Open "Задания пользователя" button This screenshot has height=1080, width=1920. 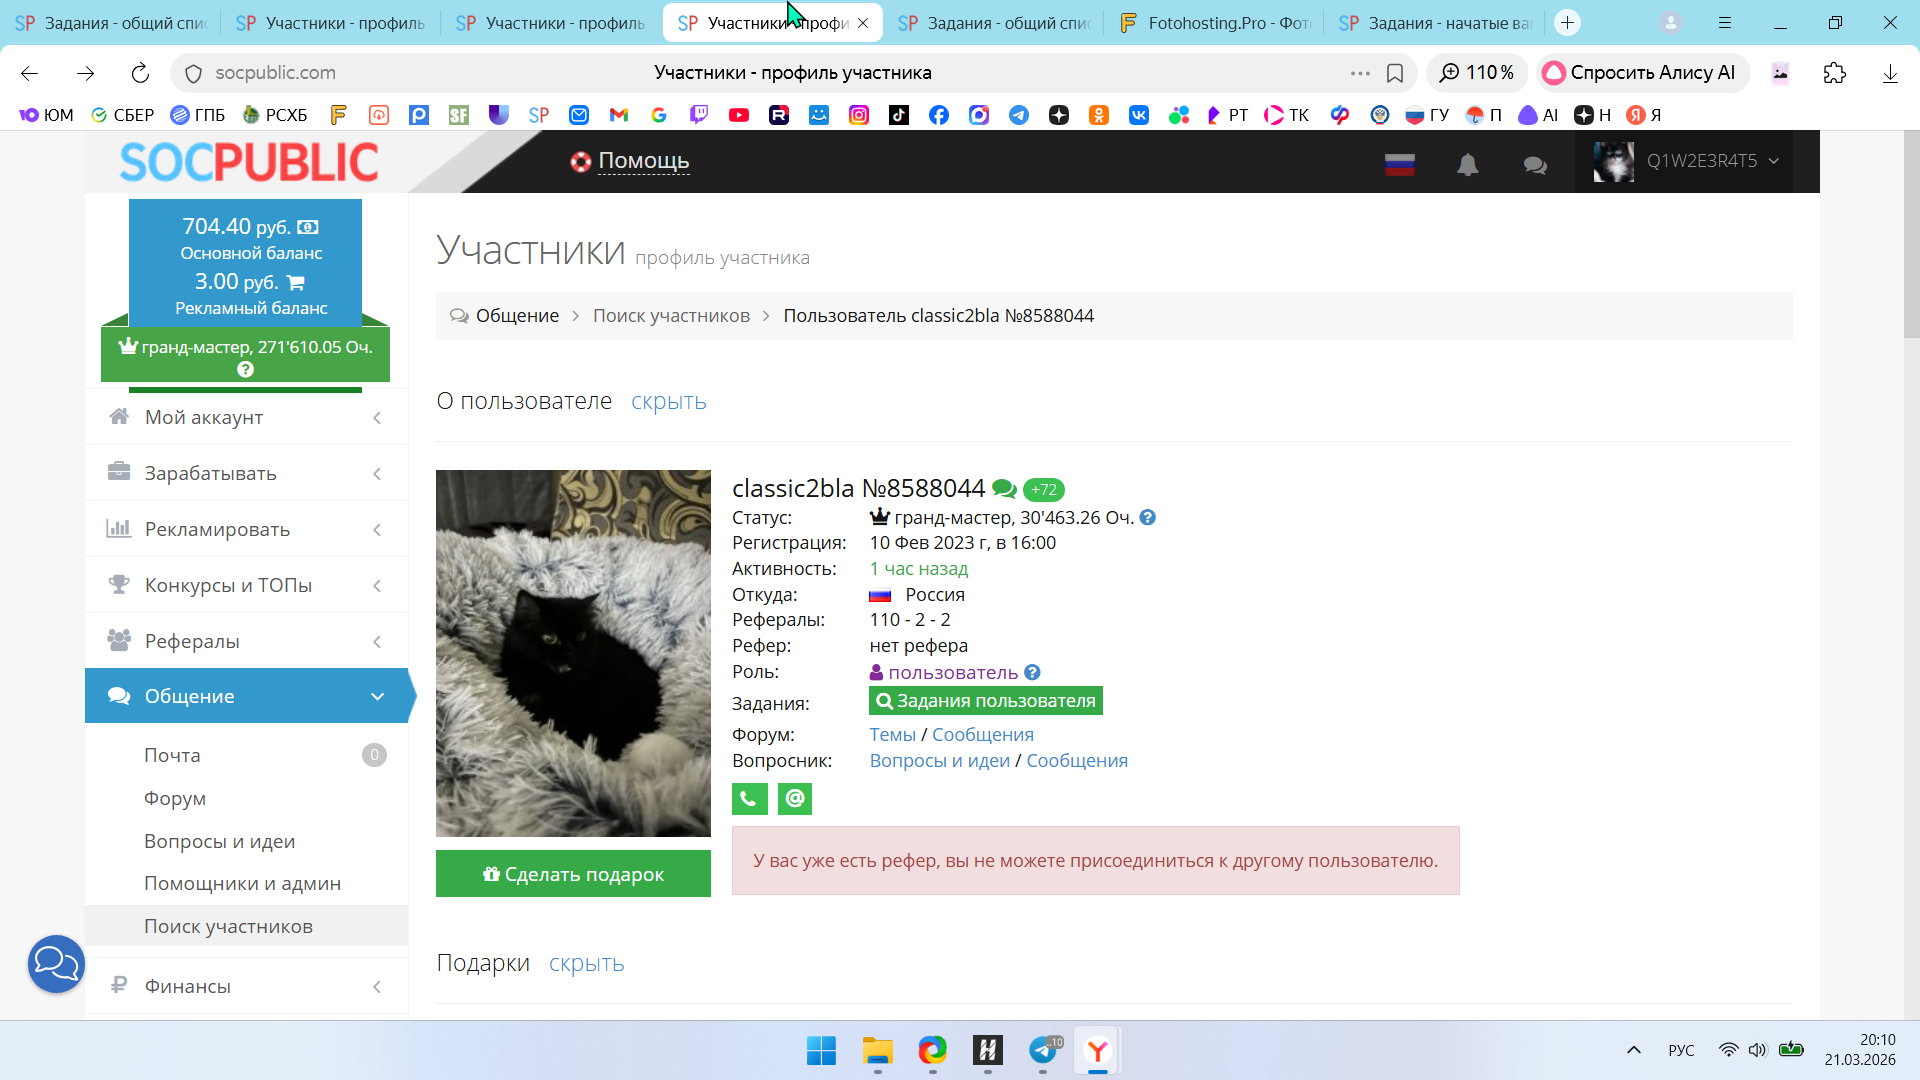tap(985, 700)
